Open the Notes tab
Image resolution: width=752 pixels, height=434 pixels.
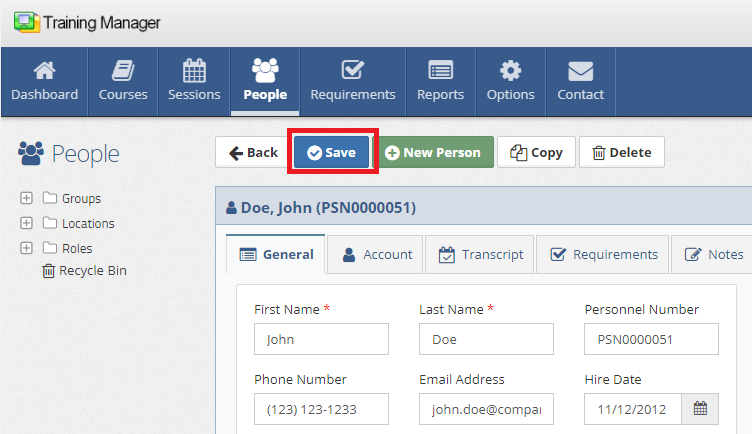click(x=714, y=254)
